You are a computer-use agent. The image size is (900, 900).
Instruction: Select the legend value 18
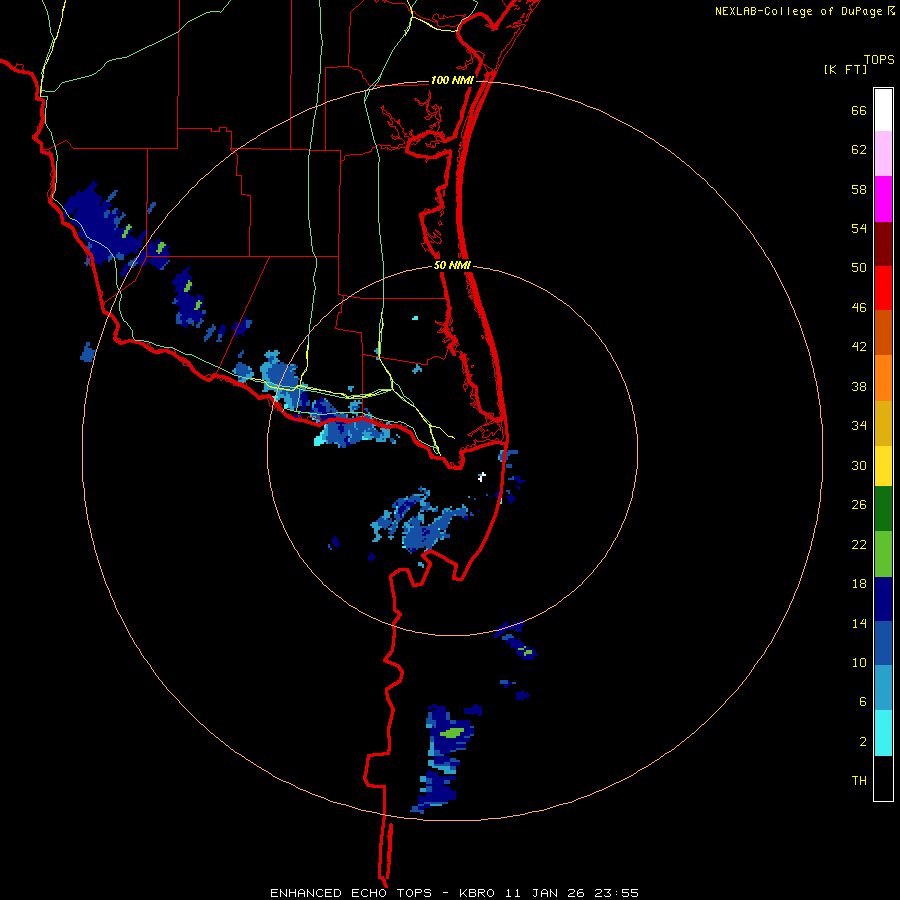[859, 584]
